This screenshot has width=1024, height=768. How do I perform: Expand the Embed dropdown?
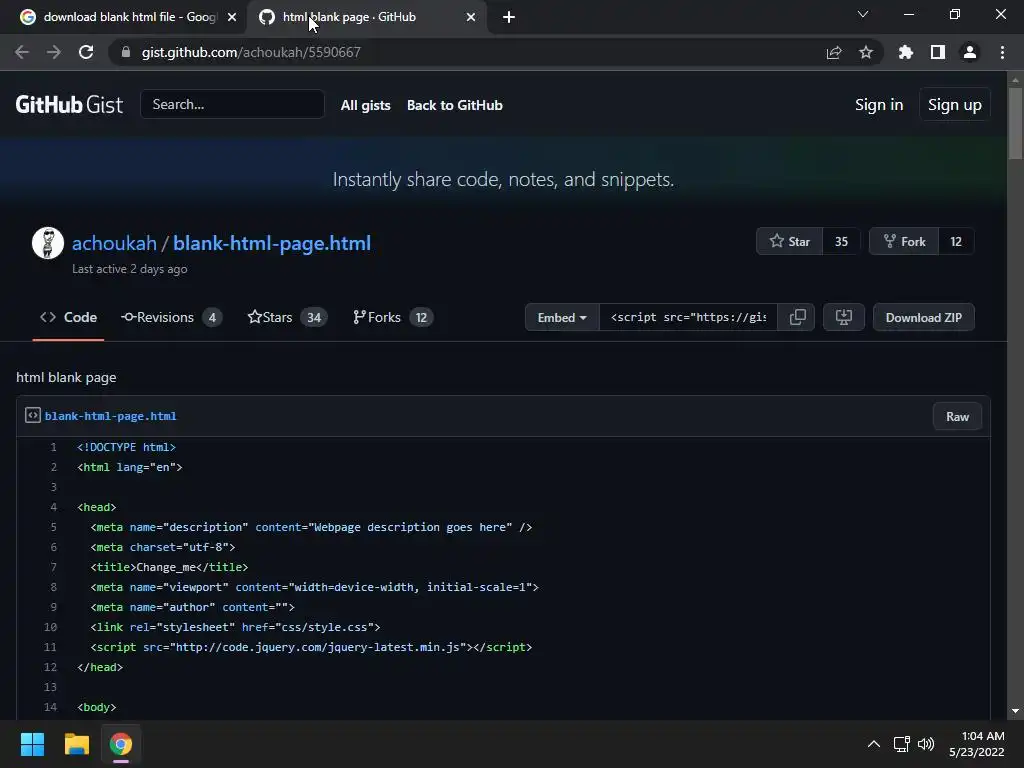point(562,317)
